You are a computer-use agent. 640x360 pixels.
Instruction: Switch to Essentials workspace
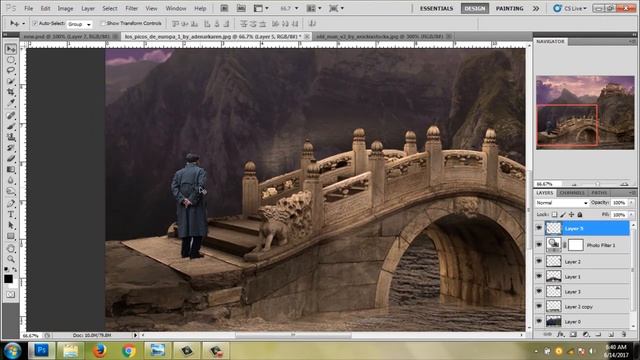coord(436,8)
